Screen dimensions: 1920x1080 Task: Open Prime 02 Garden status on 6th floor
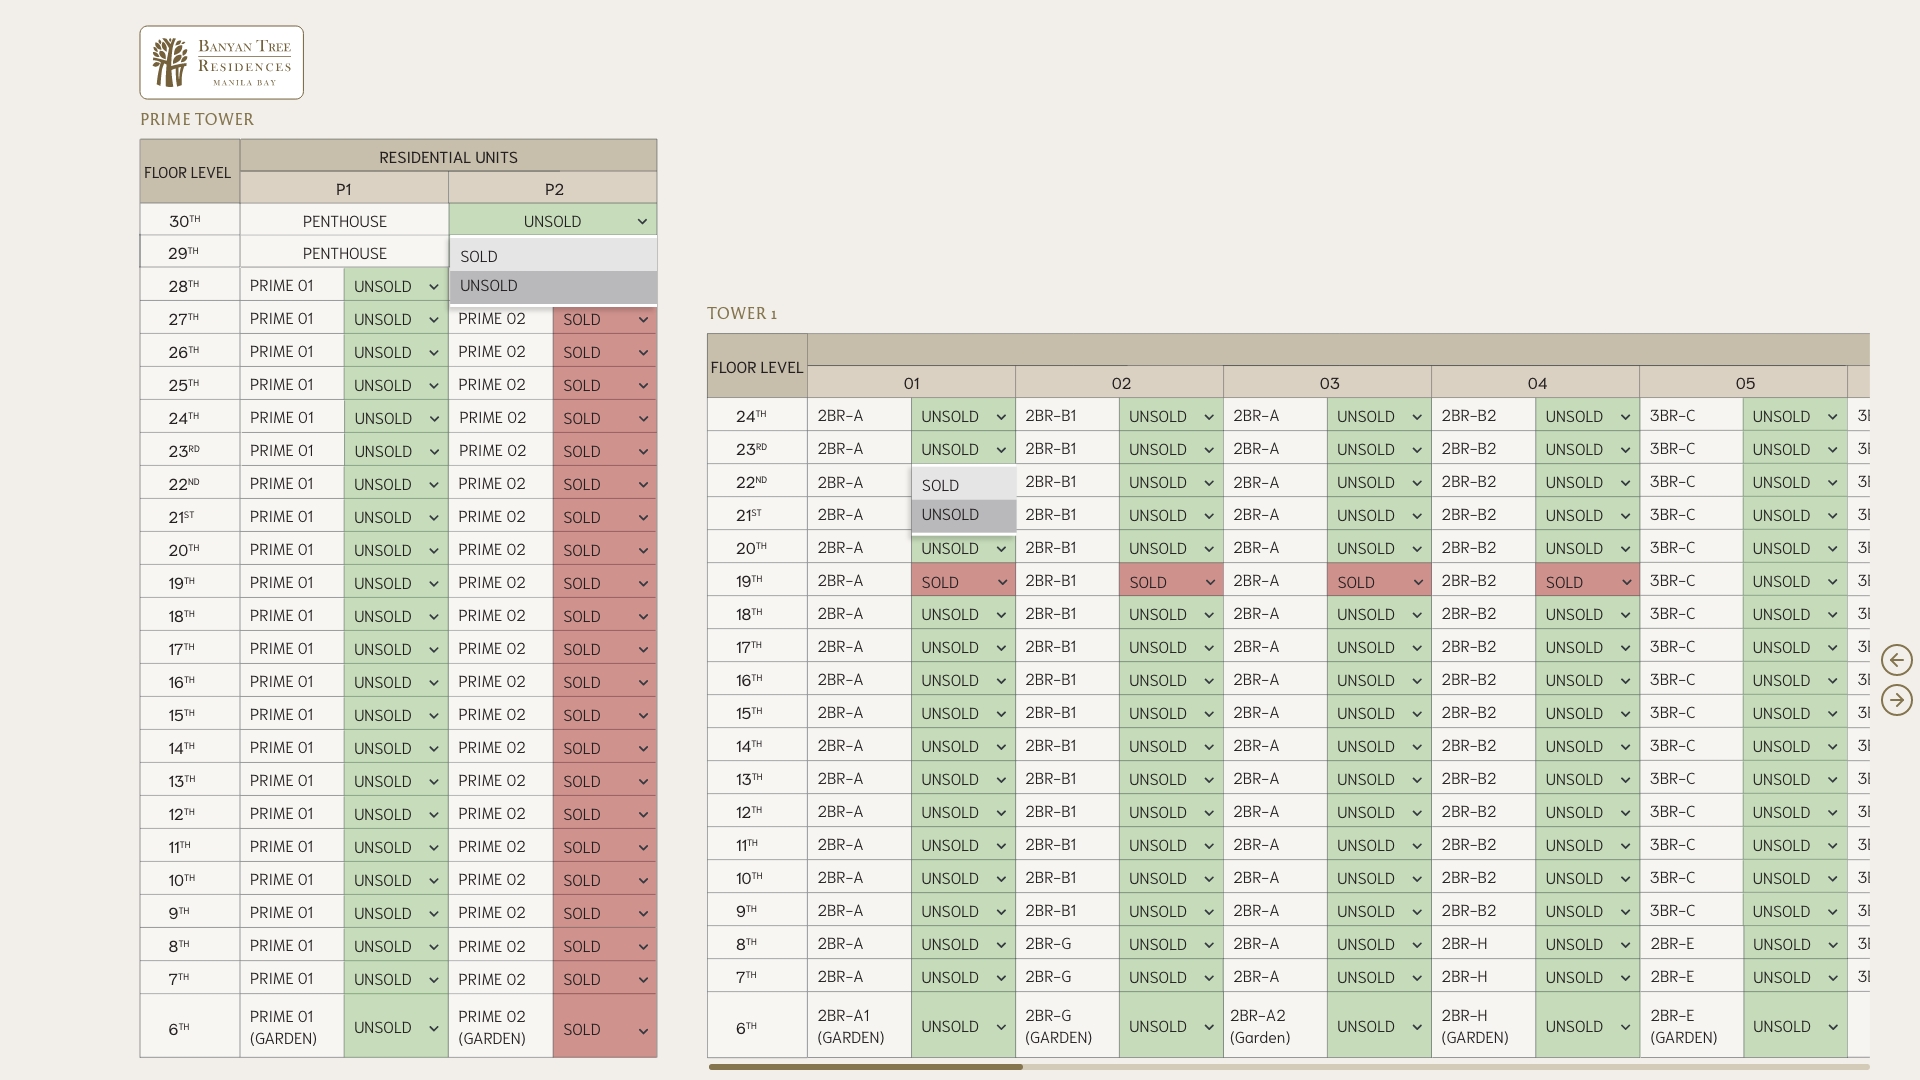pyautogui.click(x=604, y=1029)
